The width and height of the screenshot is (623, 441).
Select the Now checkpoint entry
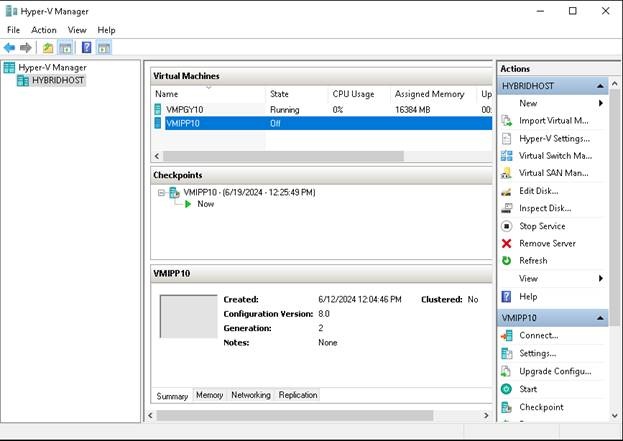point(205,204)
